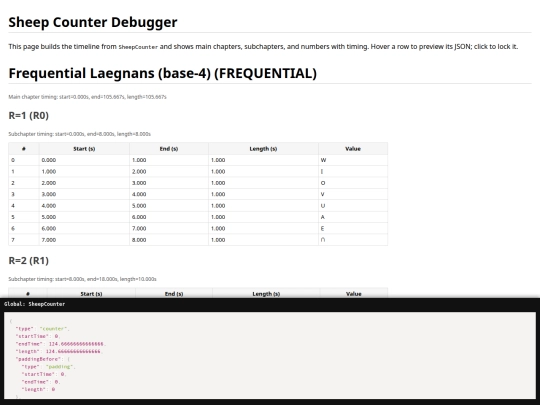540x405 pixels.
Task: Click the End cell 4.000 in row 3
Action: click(x=169, y=194)
